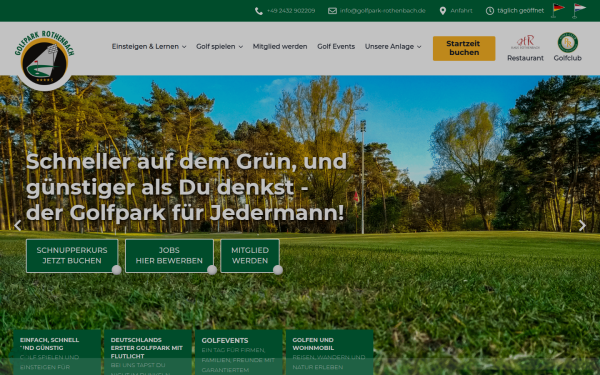Open the Anfahrt directions link
This screenshot has width=600, height=375.
[461, 11]
